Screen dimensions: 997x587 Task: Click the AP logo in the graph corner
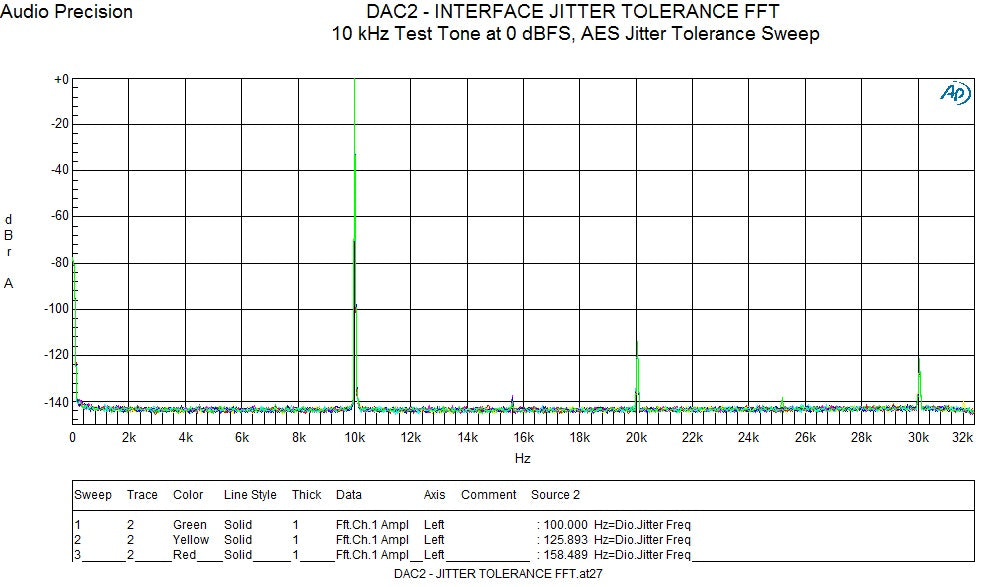[x=951, y=92]
